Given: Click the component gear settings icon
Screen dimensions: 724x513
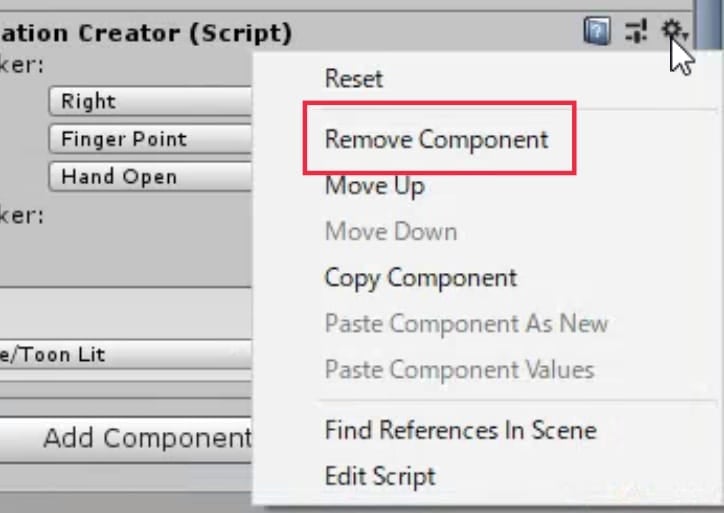Looking at the screenshot, I should coord(674,33).
